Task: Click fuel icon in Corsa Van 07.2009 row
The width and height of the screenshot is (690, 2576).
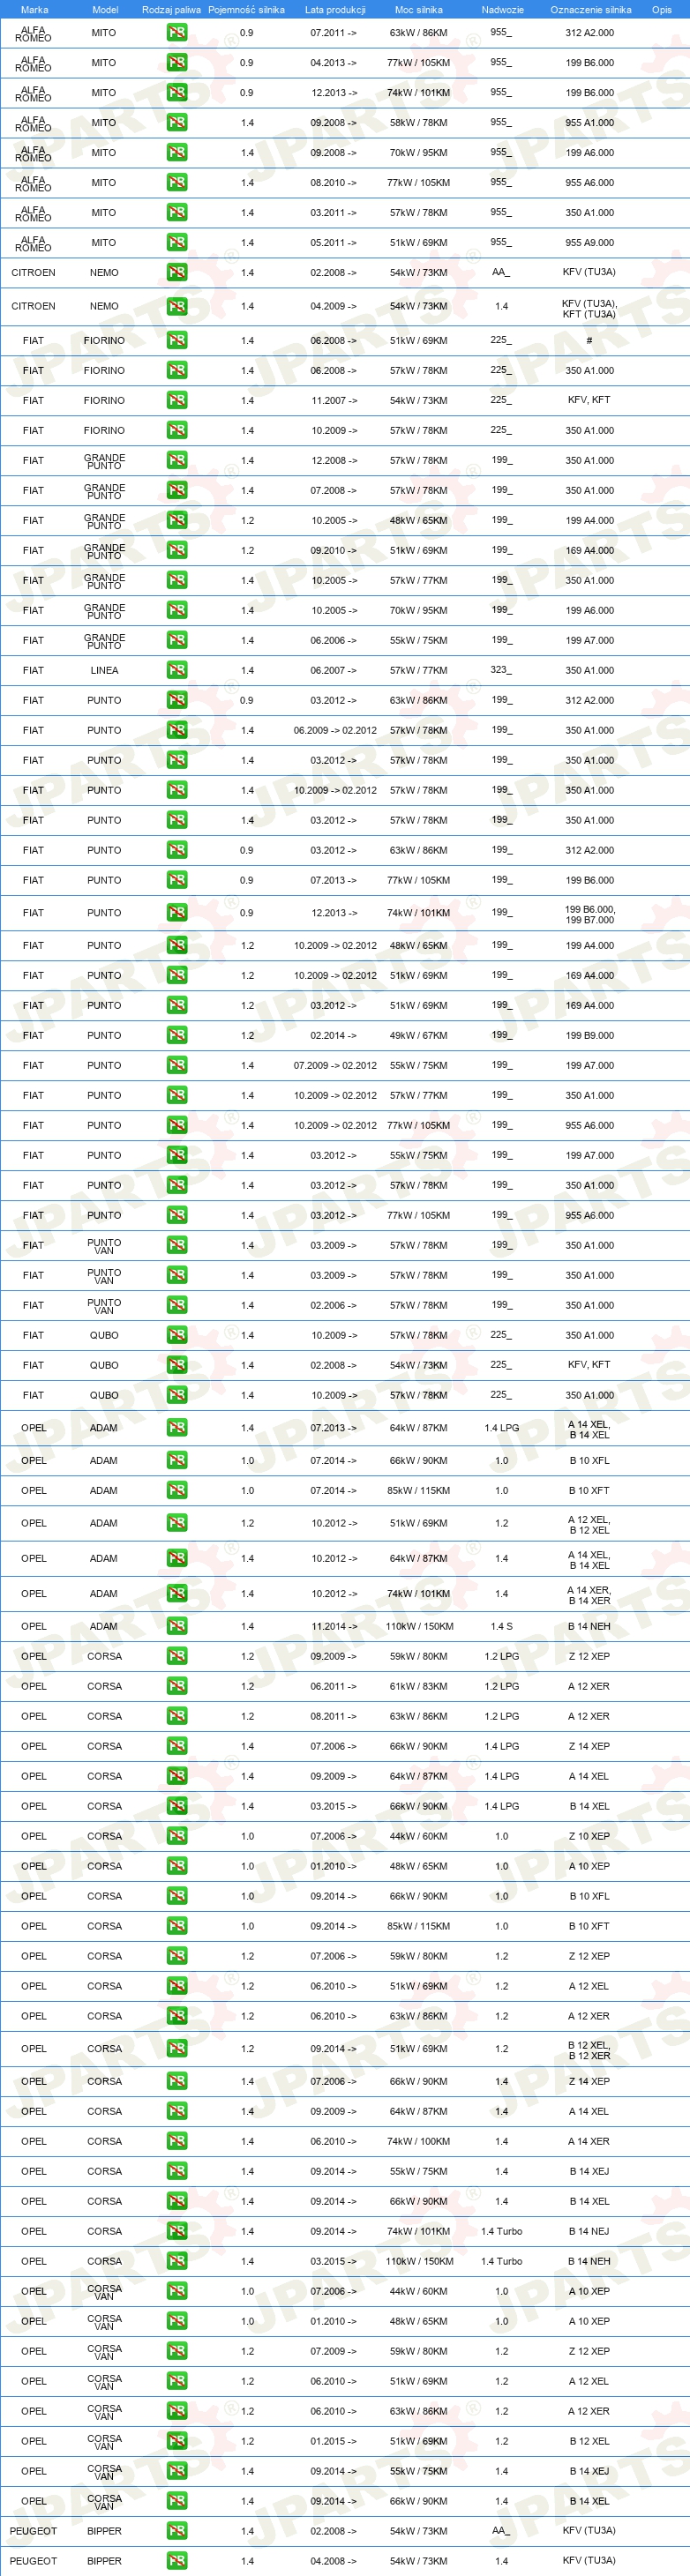Action: point(177,2351)
